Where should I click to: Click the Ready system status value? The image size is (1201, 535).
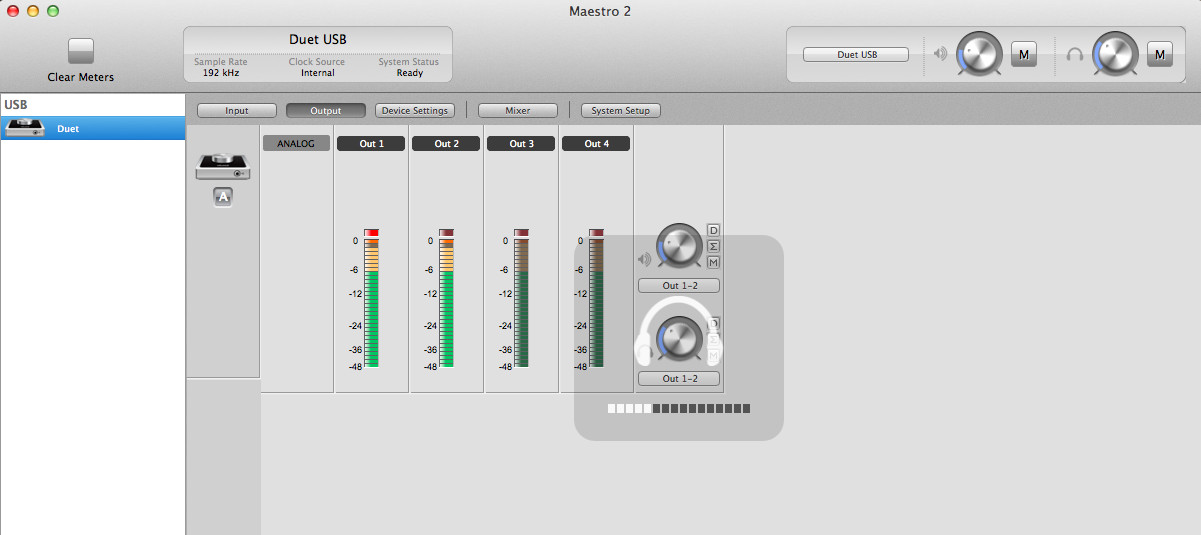tap(410, 73)
